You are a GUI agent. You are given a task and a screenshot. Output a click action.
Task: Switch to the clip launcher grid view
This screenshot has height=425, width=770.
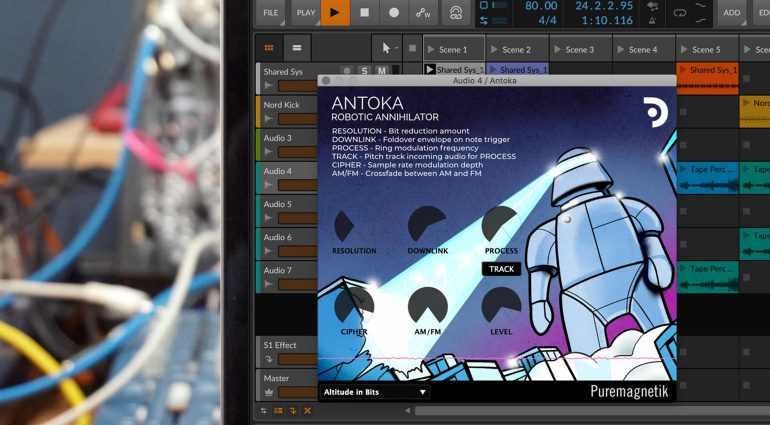269,48
